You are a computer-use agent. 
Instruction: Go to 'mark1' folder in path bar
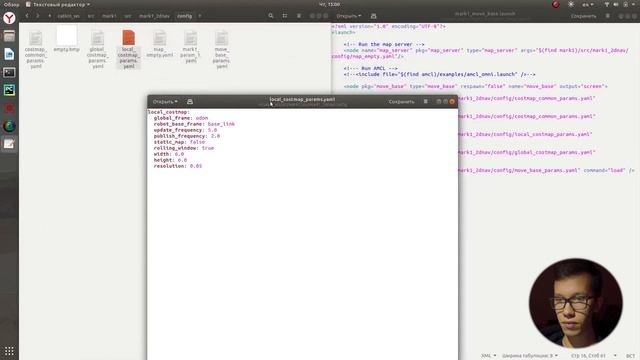click(x=109, y=16)
